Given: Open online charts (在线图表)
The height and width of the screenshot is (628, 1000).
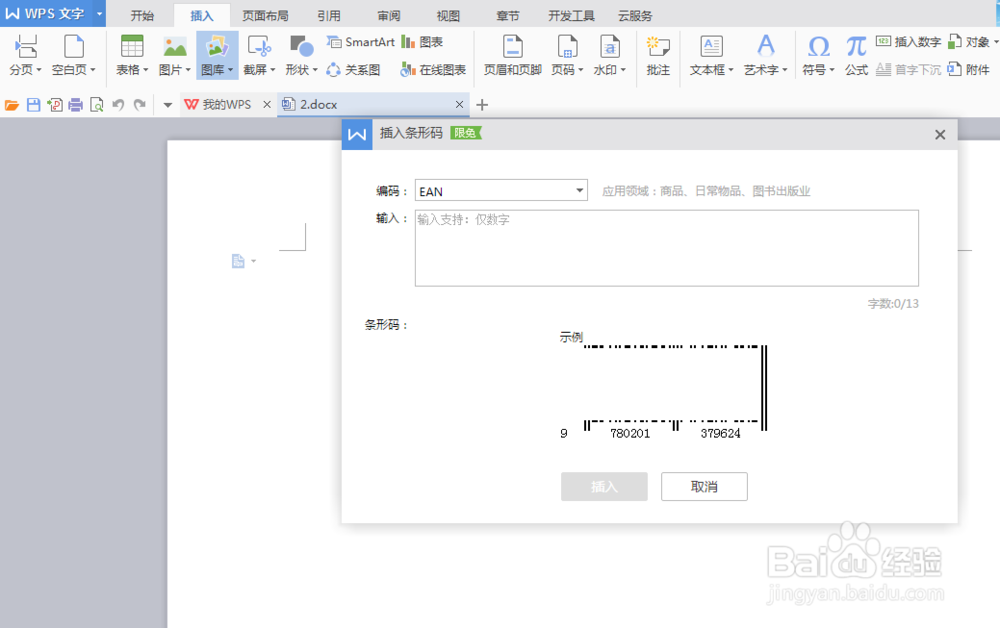Looking at the screenshot, I should [433, 69].
